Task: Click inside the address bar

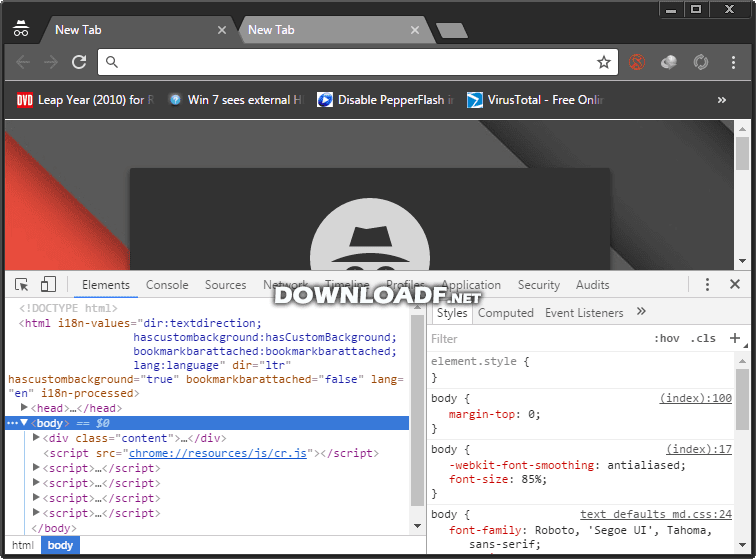Action: pos(358,62)
